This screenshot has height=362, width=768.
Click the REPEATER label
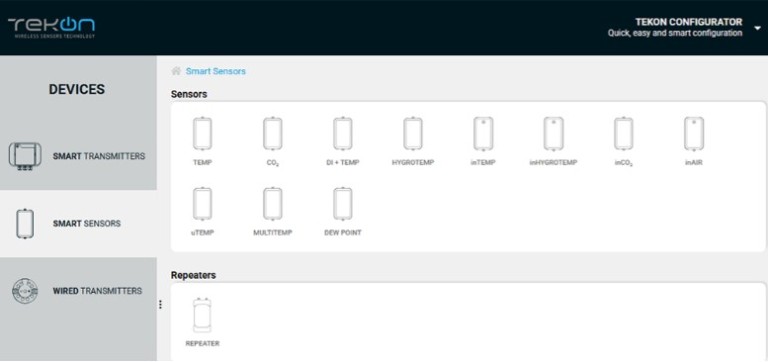pos(202,344)
